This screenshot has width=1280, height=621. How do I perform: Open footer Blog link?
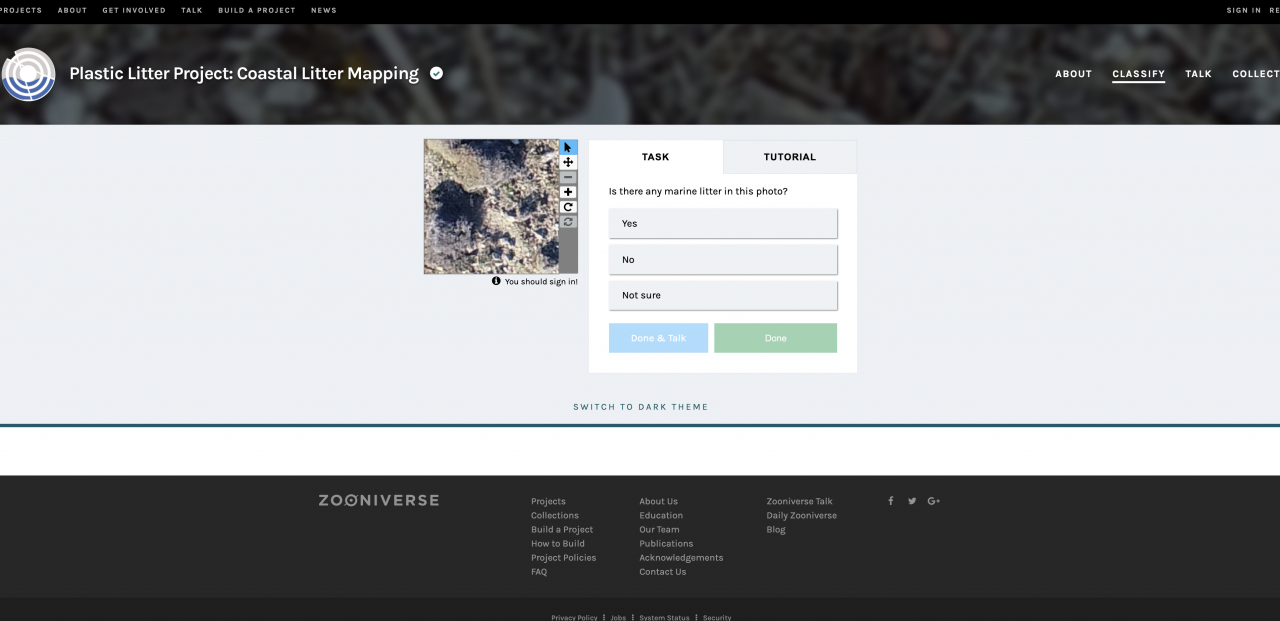point(776,529)
